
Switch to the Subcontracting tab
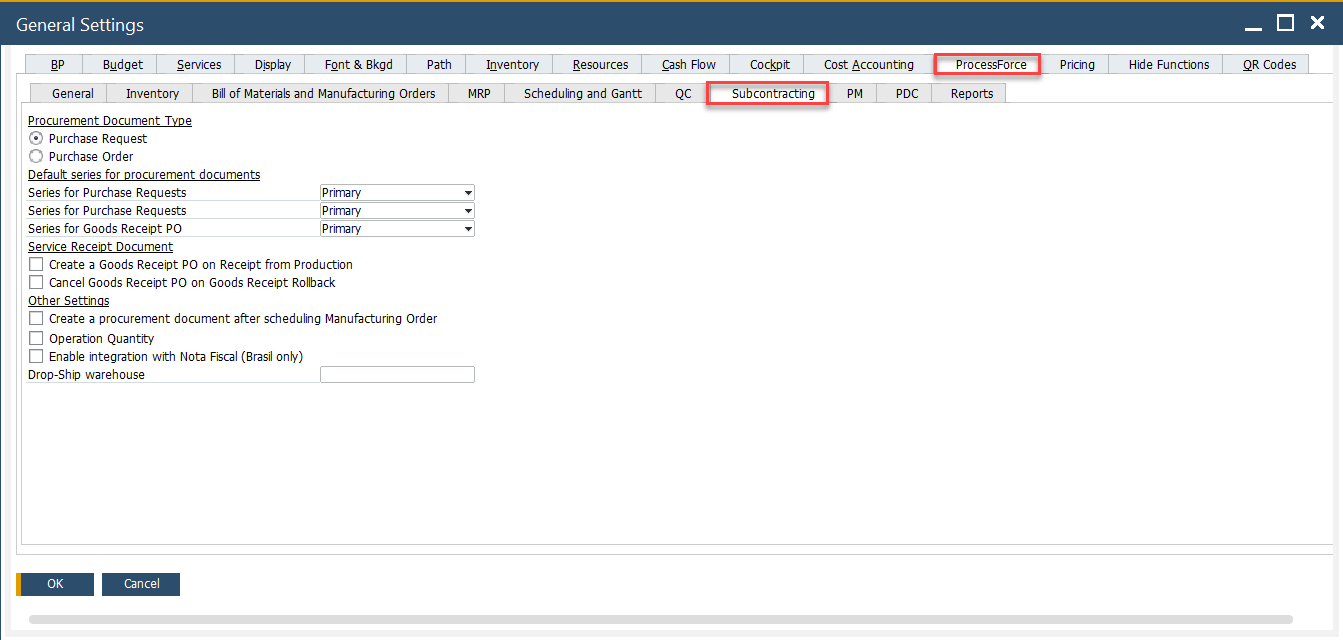coord(767,93)
